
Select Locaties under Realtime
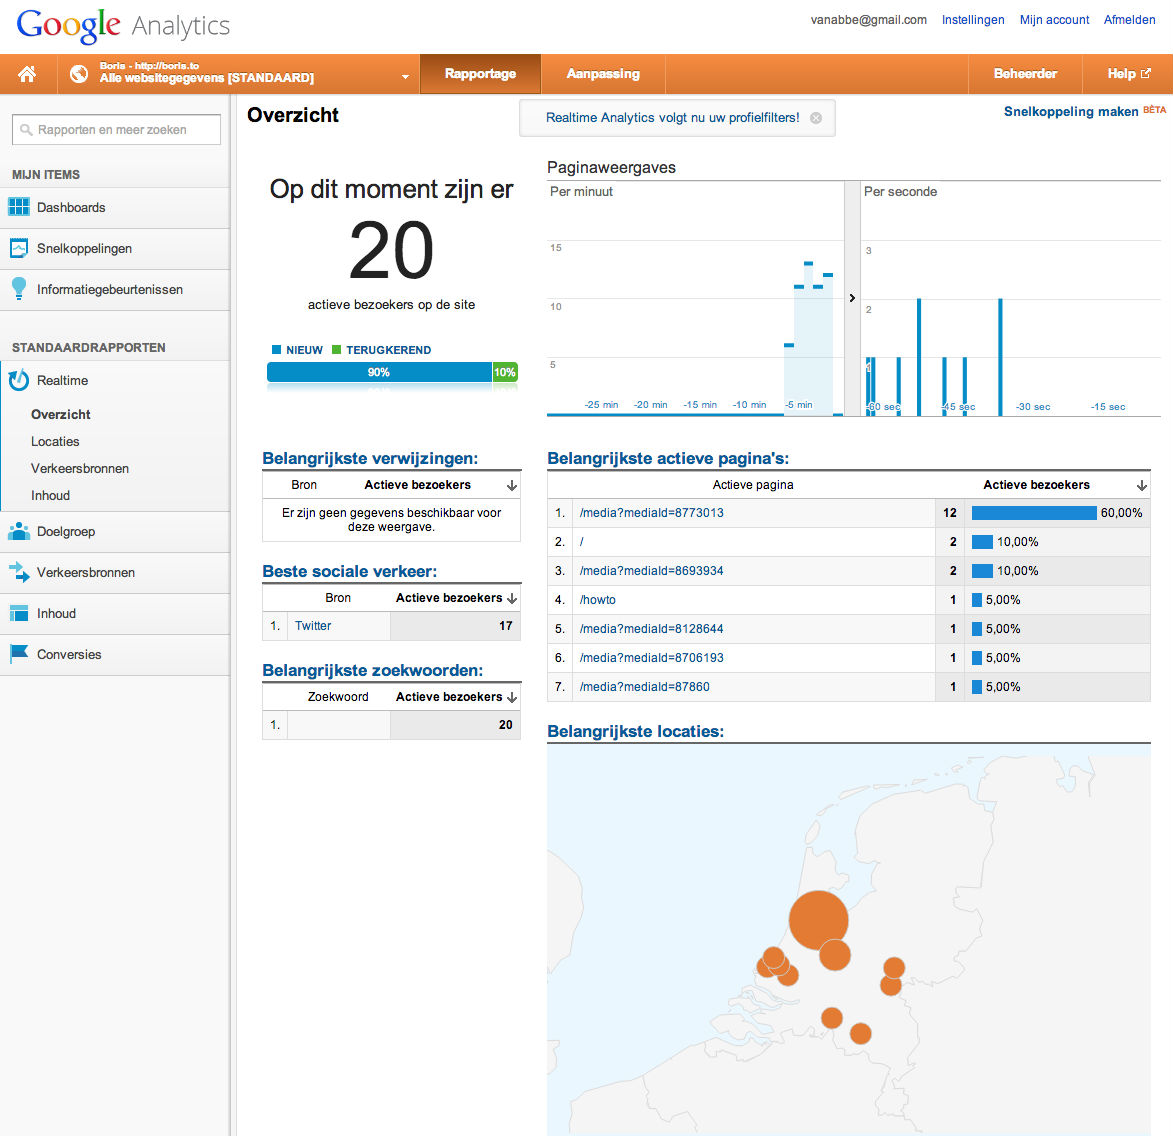[x=55, y=441]
